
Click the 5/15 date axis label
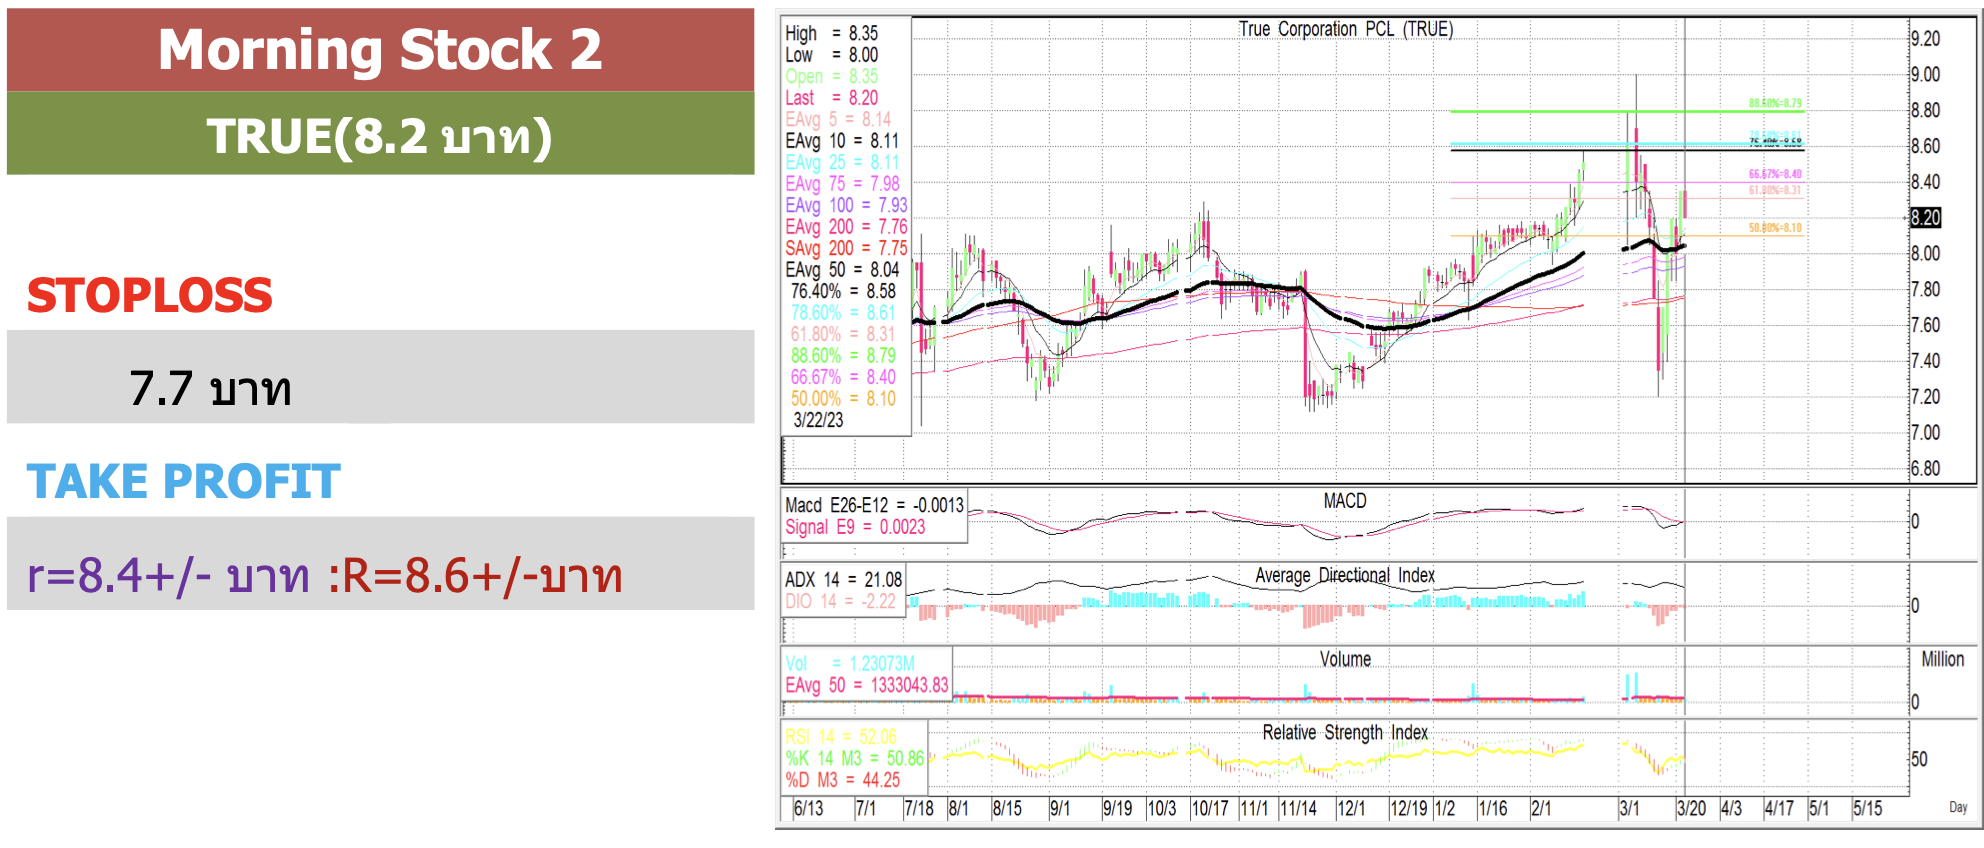pyautogui.click(x=1867, y=808)
